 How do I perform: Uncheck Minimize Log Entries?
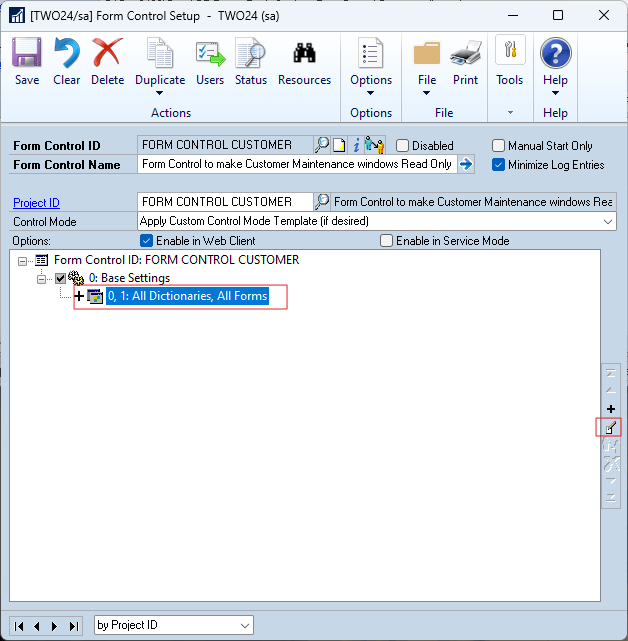pos(498,165)
